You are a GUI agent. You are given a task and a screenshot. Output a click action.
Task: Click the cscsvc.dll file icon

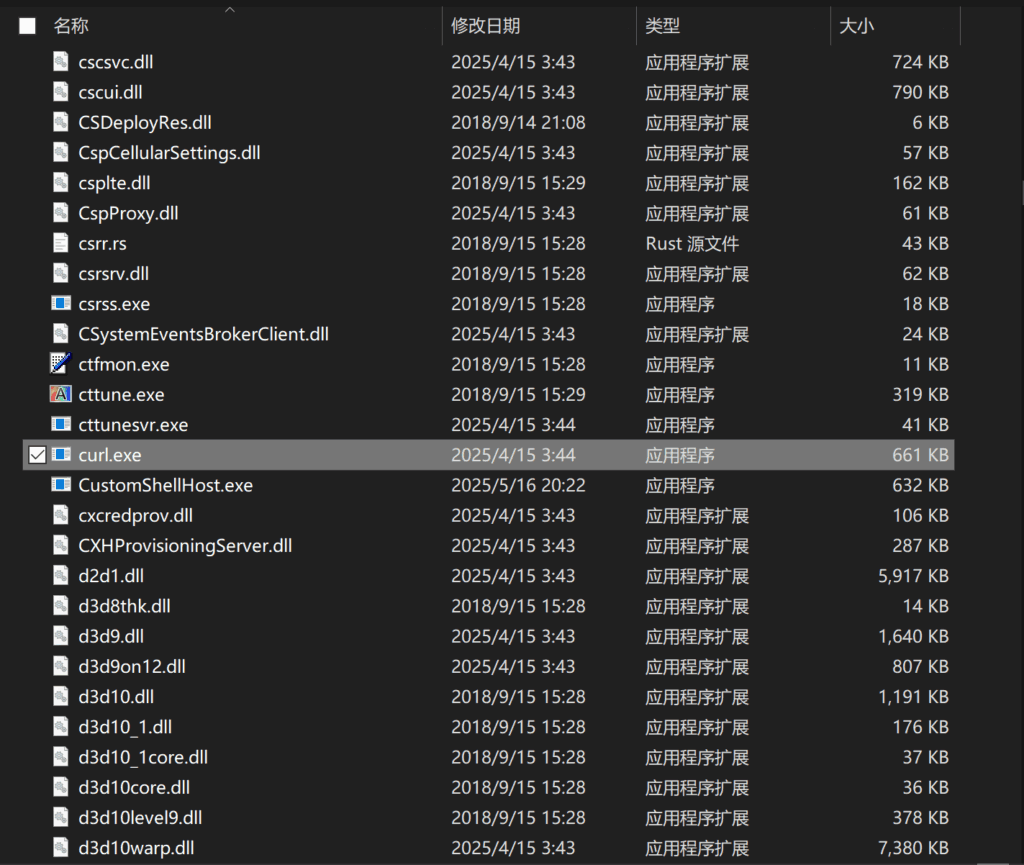pyautogui.click(x=60, y=62)
